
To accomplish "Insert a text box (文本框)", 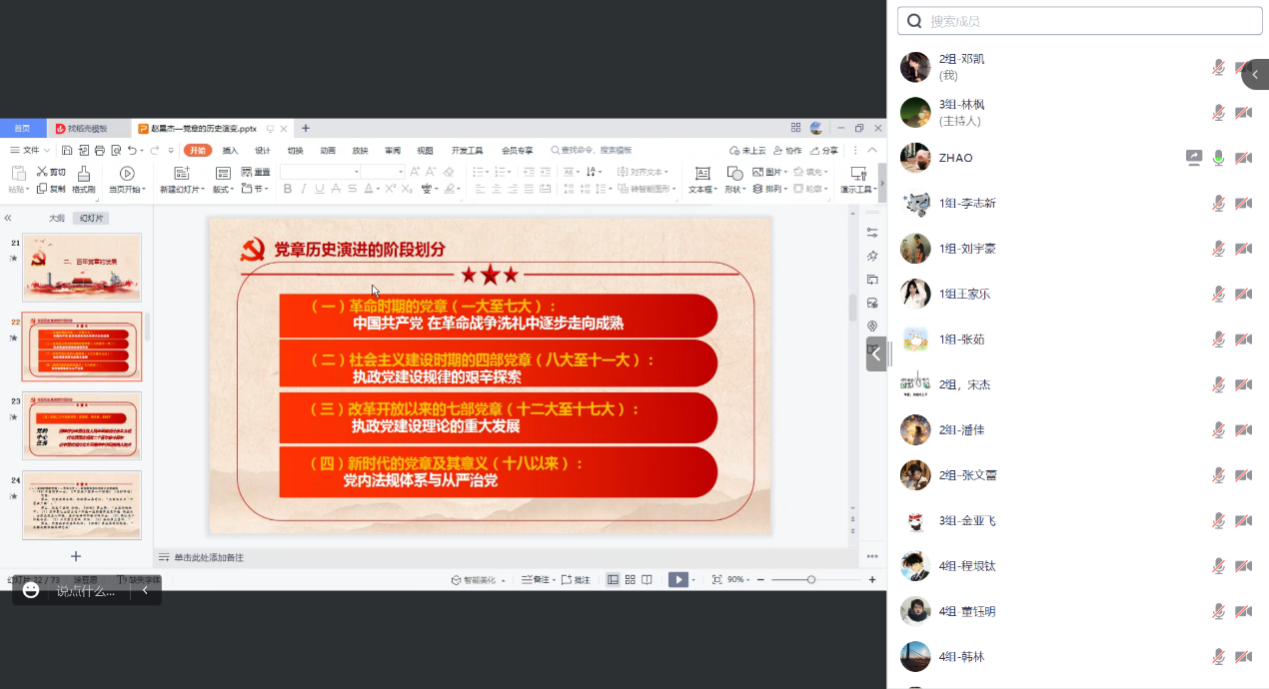I will pos(702,174).
